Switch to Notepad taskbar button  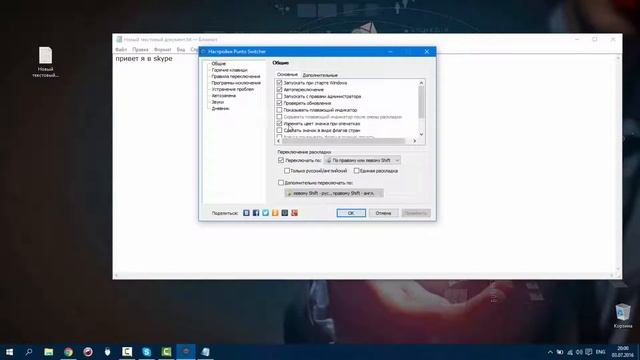pos(205,352)
